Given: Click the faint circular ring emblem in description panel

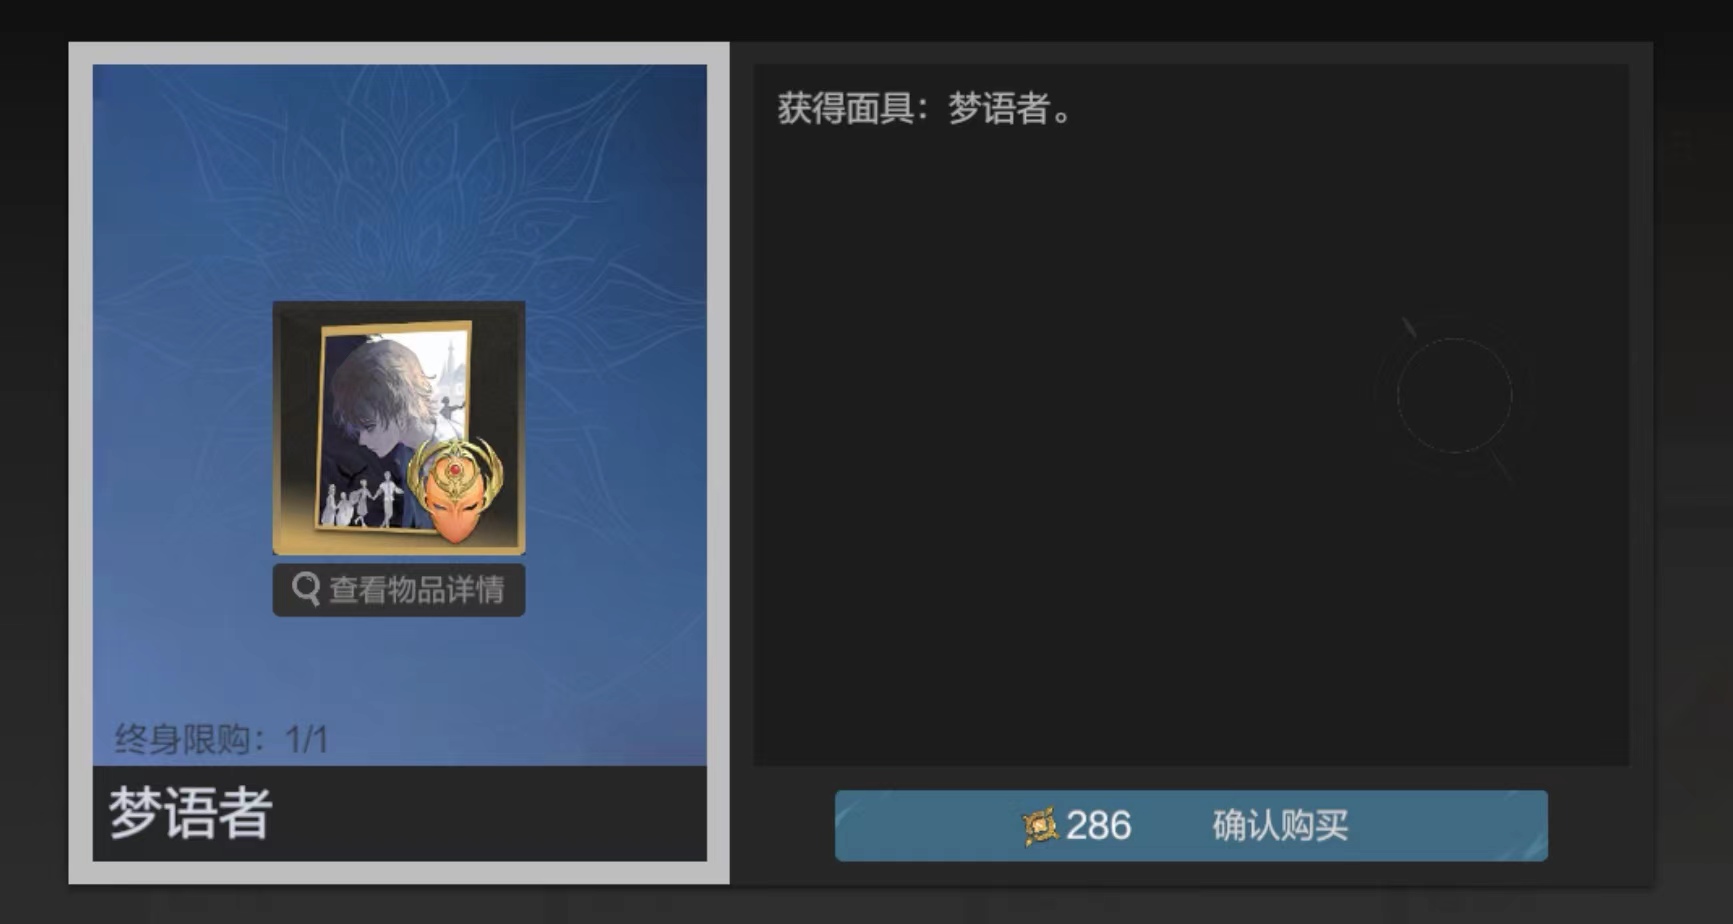Looking at the screenshot, I should click(1453, 396).
